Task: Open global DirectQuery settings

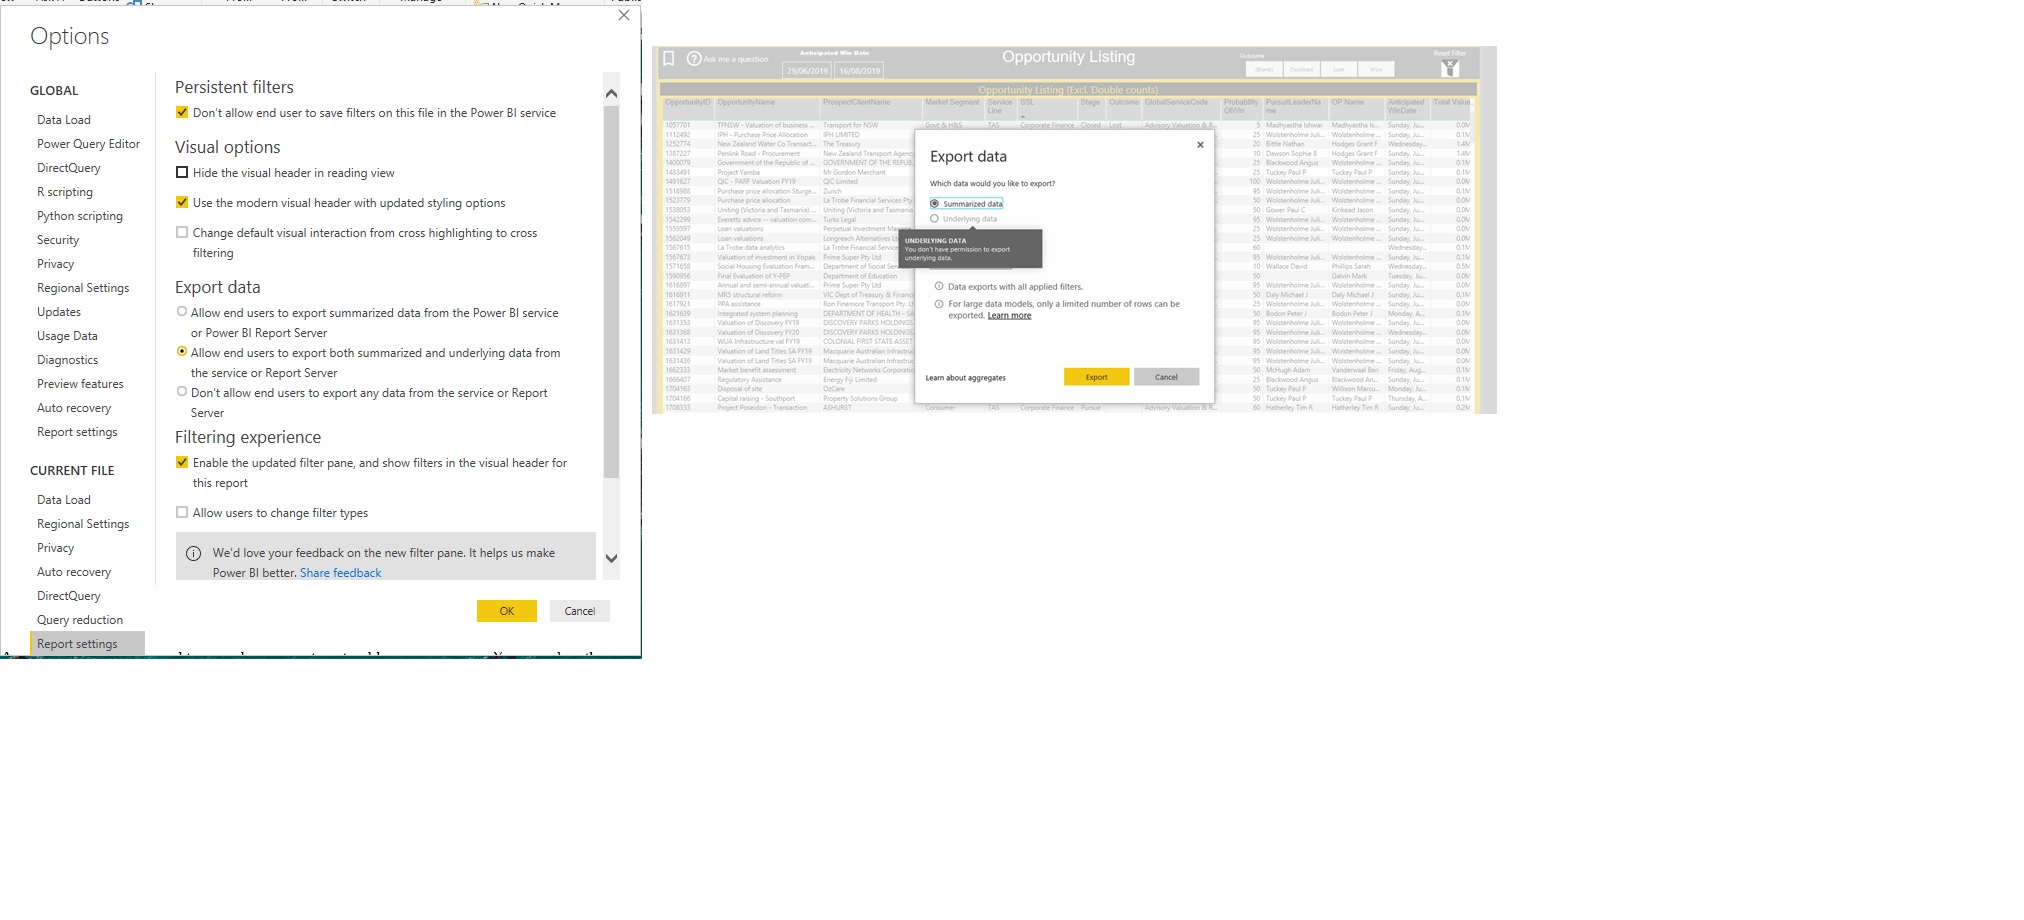Action: [x=69, y=168]
